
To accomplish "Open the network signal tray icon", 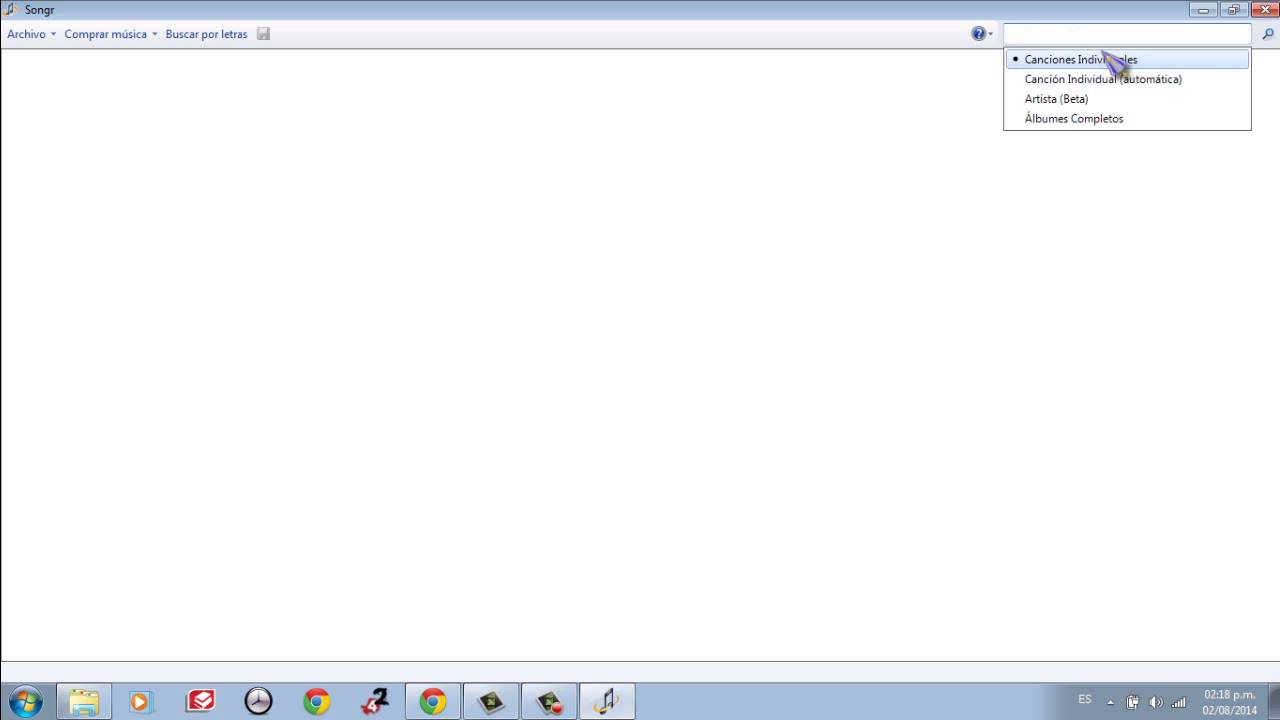I will coord(1179,702).
